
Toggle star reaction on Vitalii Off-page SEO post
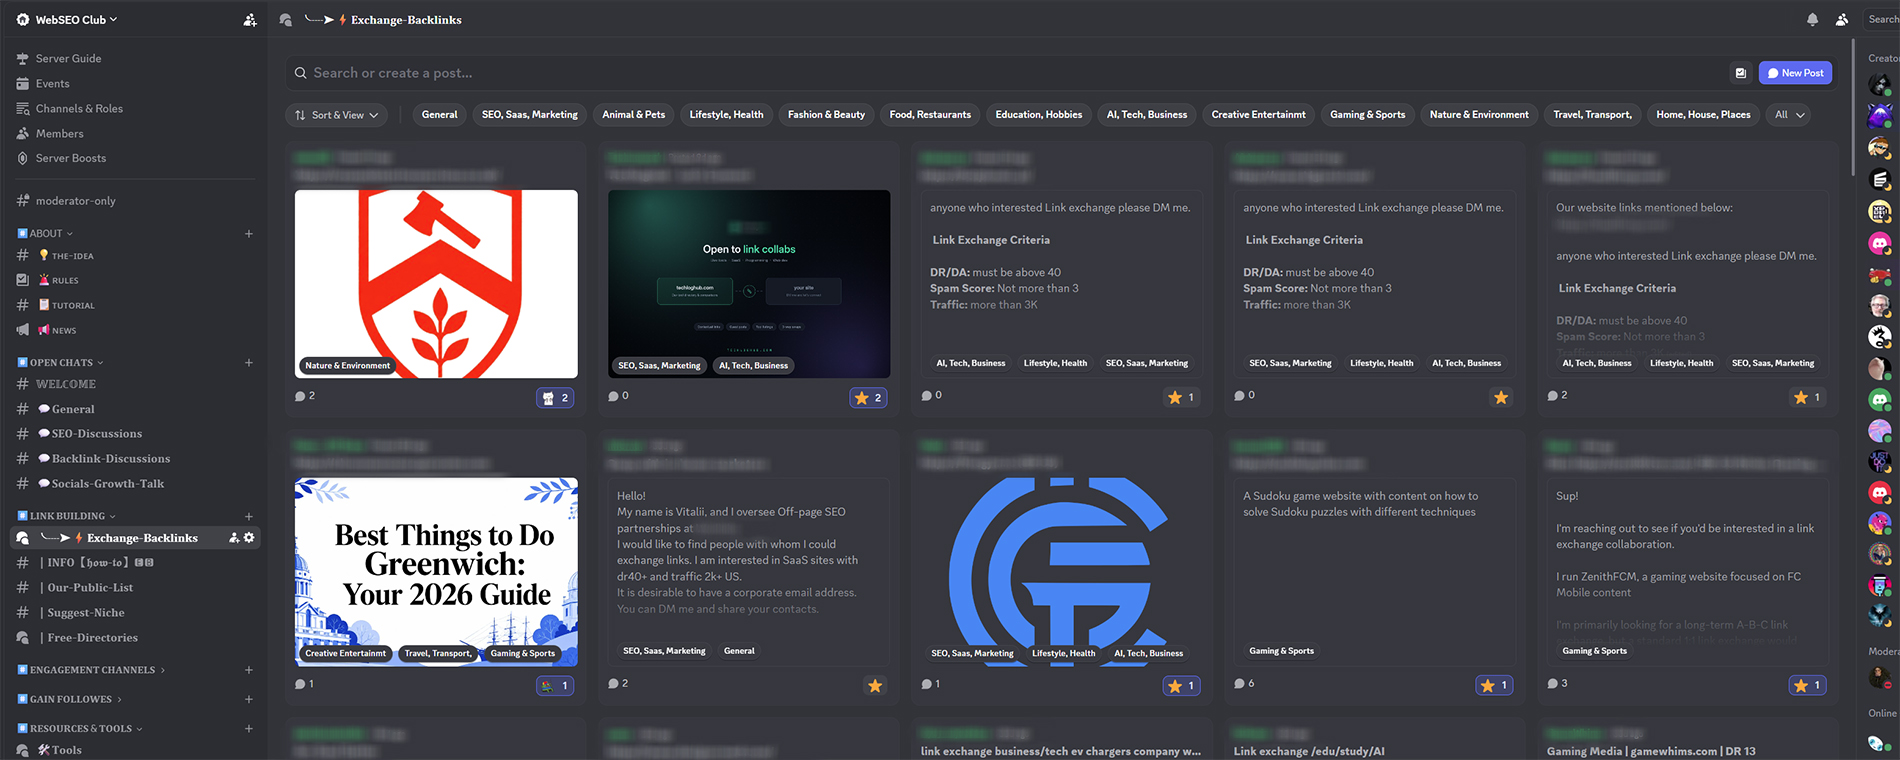(875, 686)
